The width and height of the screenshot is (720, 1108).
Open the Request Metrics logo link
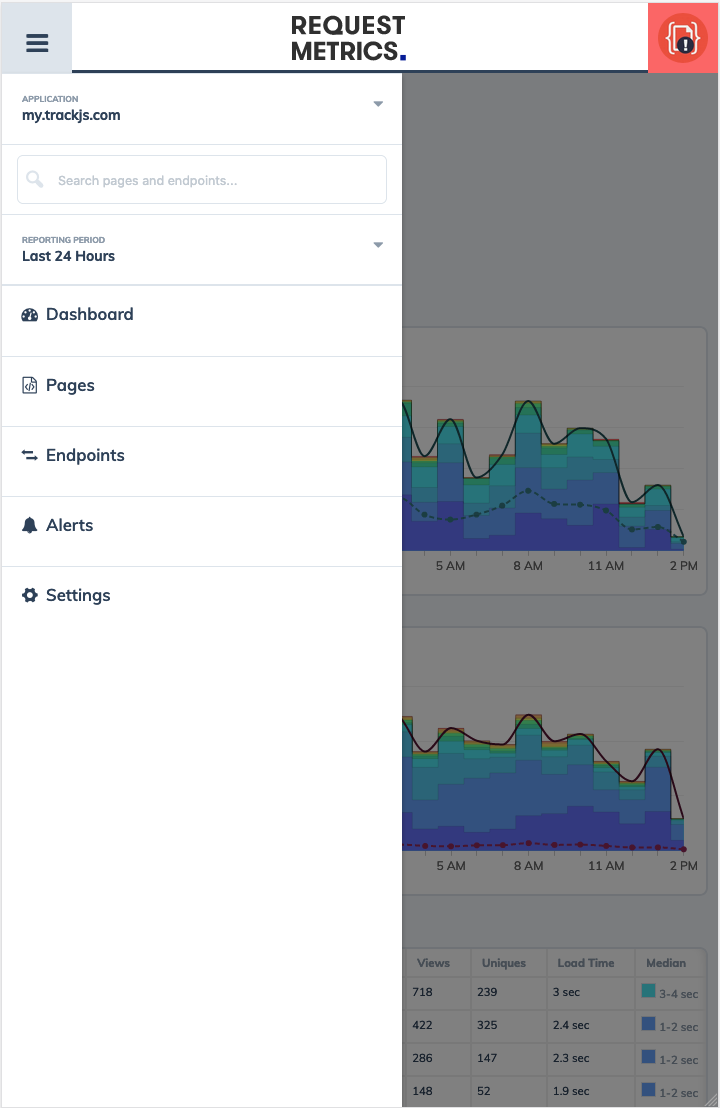(348, 38)
